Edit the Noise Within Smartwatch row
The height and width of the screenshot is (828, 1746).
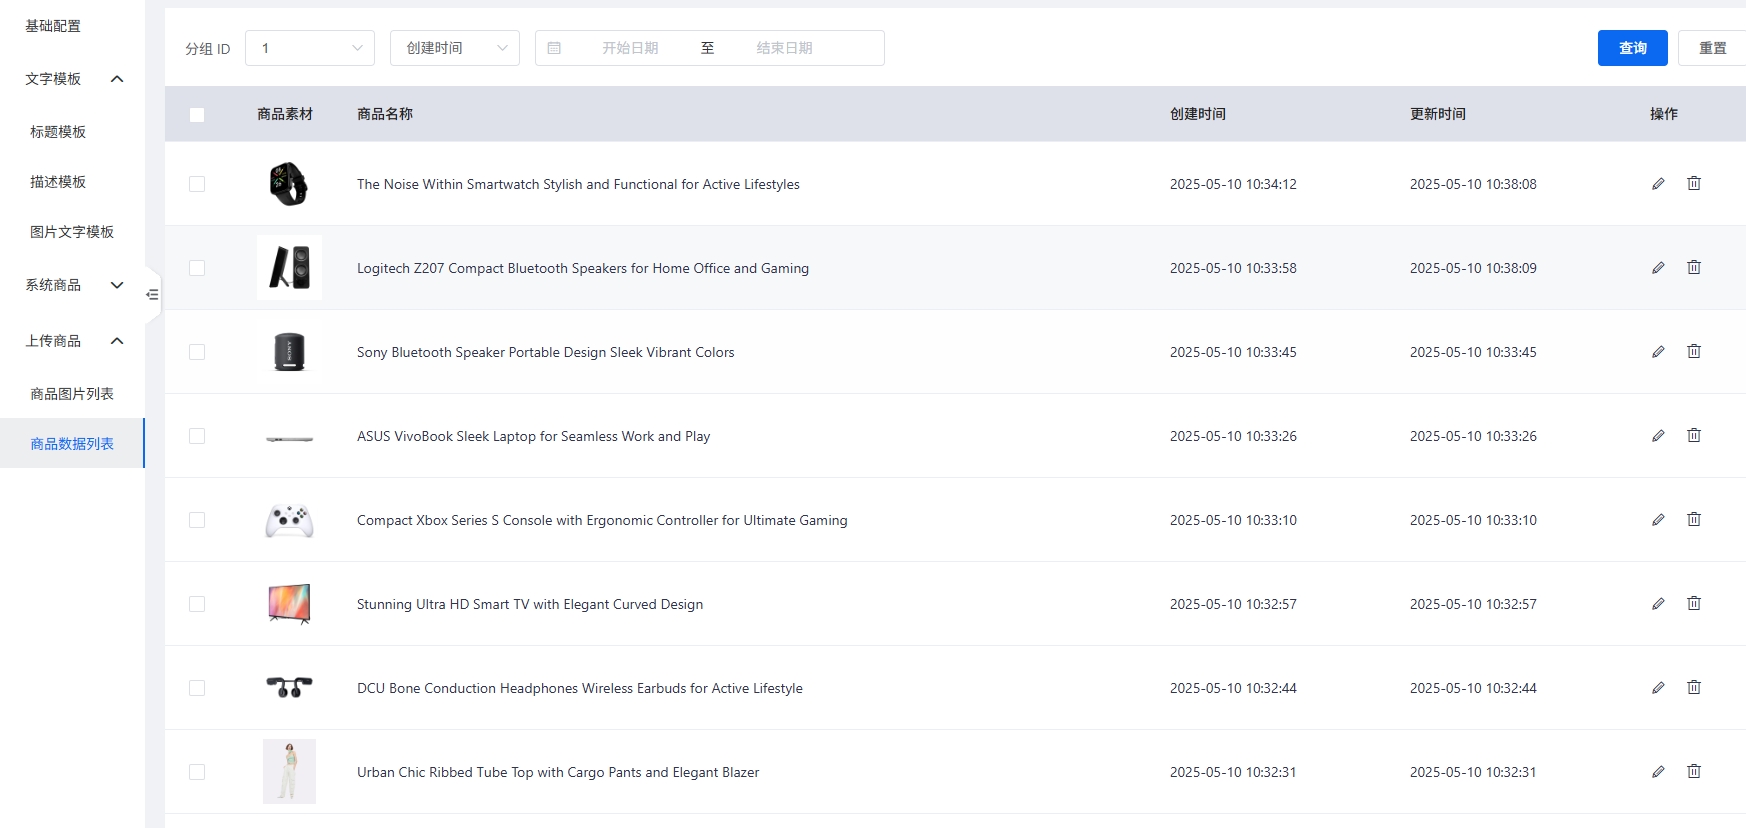(1658, 184)
